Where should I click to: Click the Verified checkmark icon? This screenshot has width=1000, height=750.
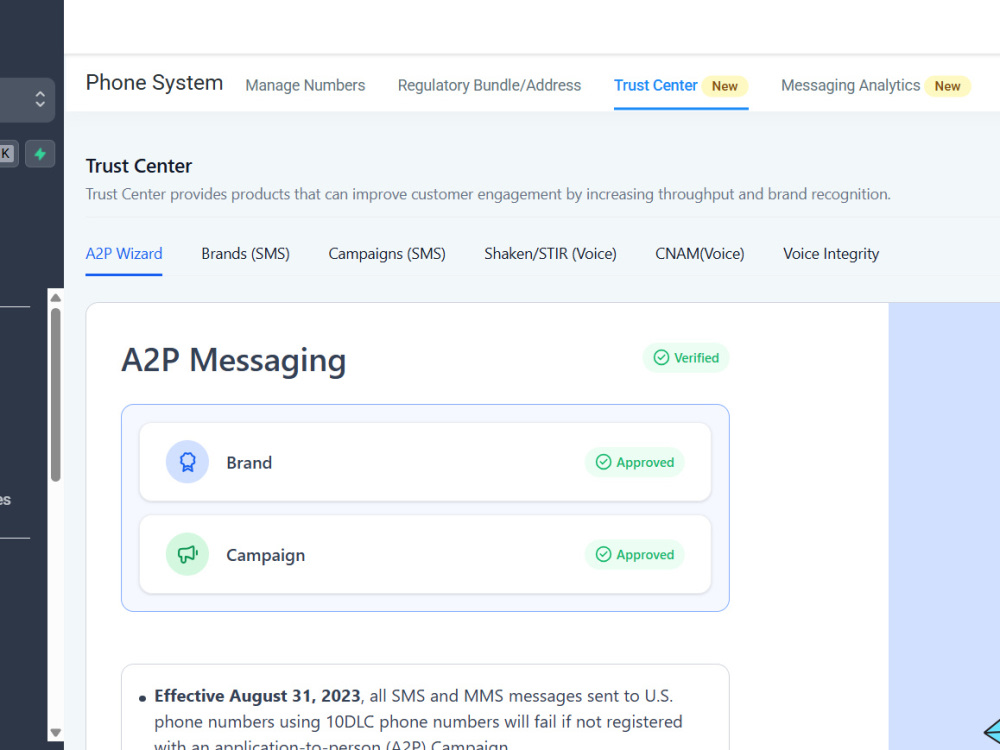click(x=661, y=358)
